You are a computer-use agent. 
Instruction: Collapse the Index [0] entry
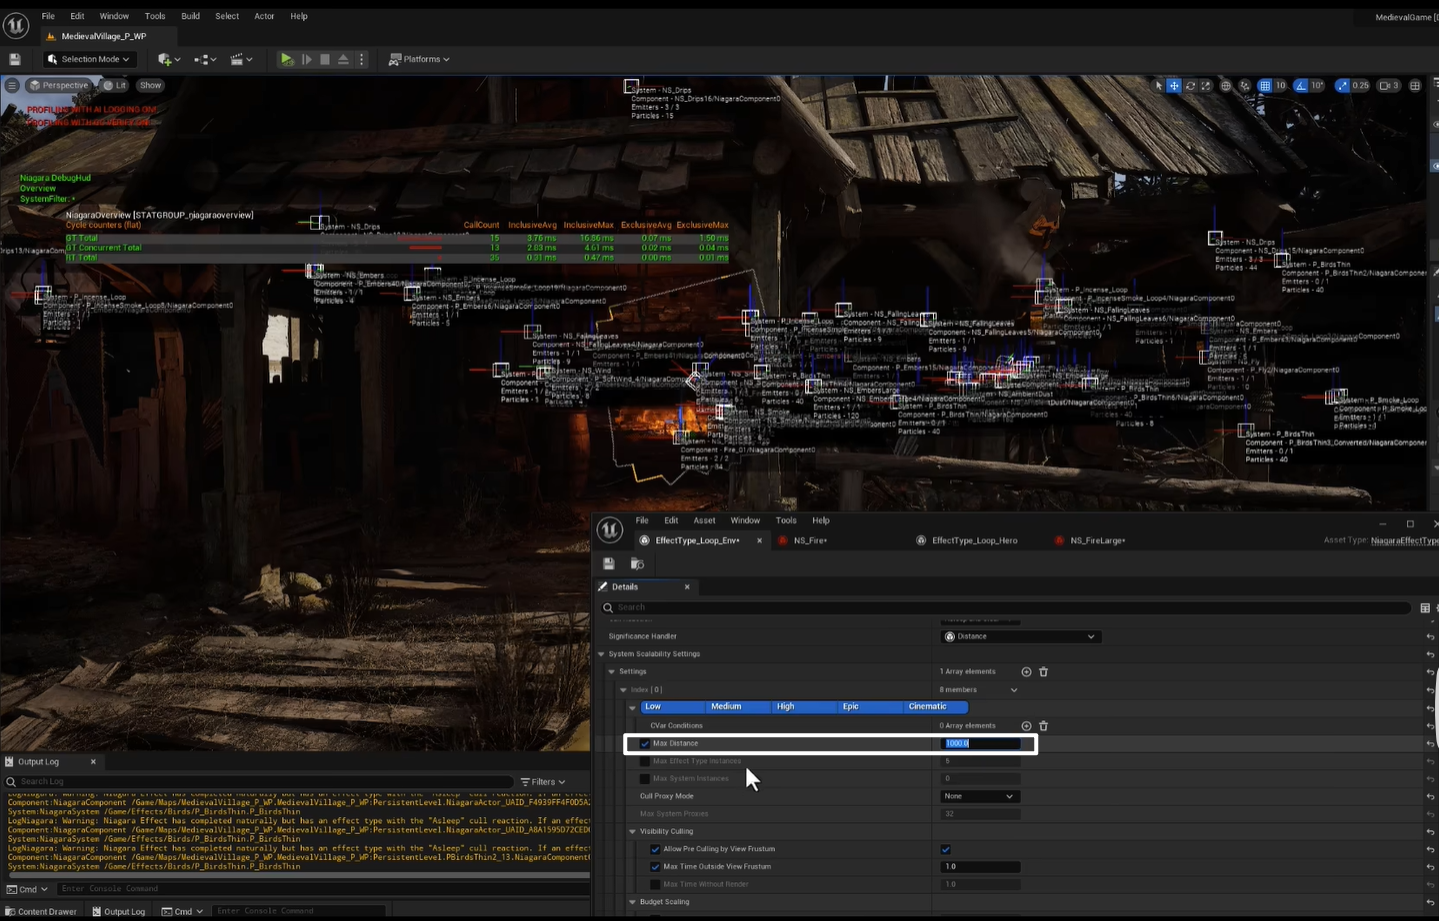pos(623,690)
